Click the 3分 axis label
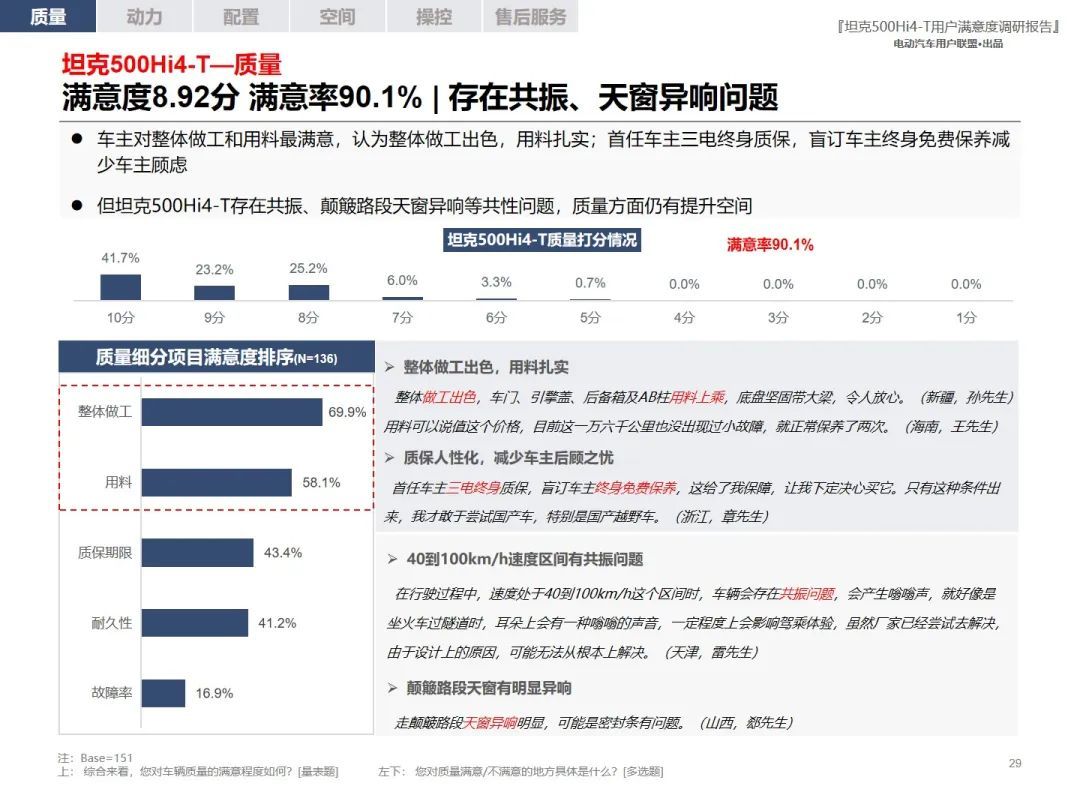The height and width of the screenshot is (810, 1080). pyautogui.click(x=778, y=318)
